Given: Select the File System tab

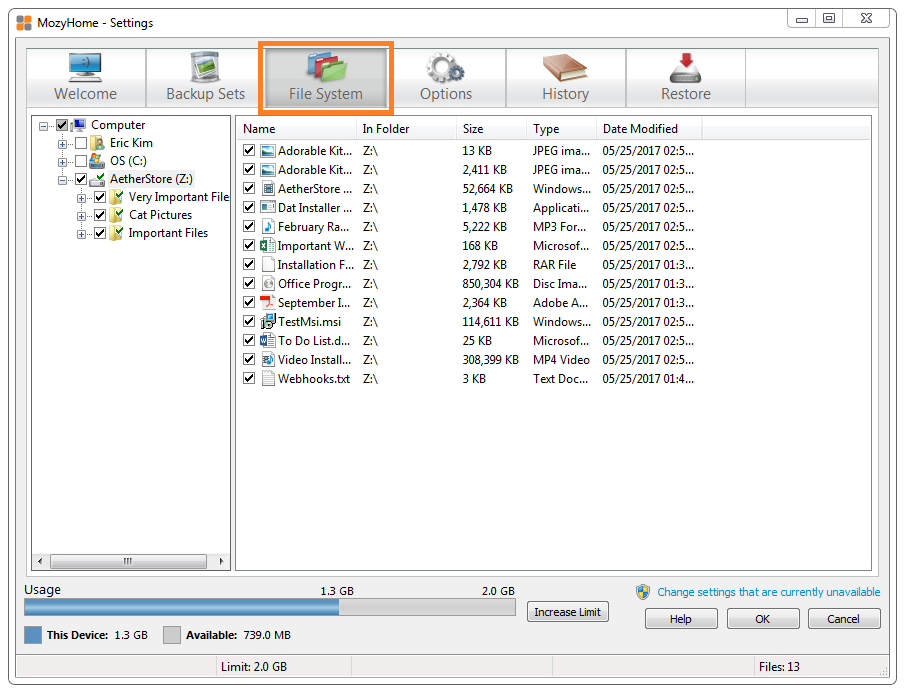Looking at the screenshot, I should pyautogui.click(x=326, y=78).
